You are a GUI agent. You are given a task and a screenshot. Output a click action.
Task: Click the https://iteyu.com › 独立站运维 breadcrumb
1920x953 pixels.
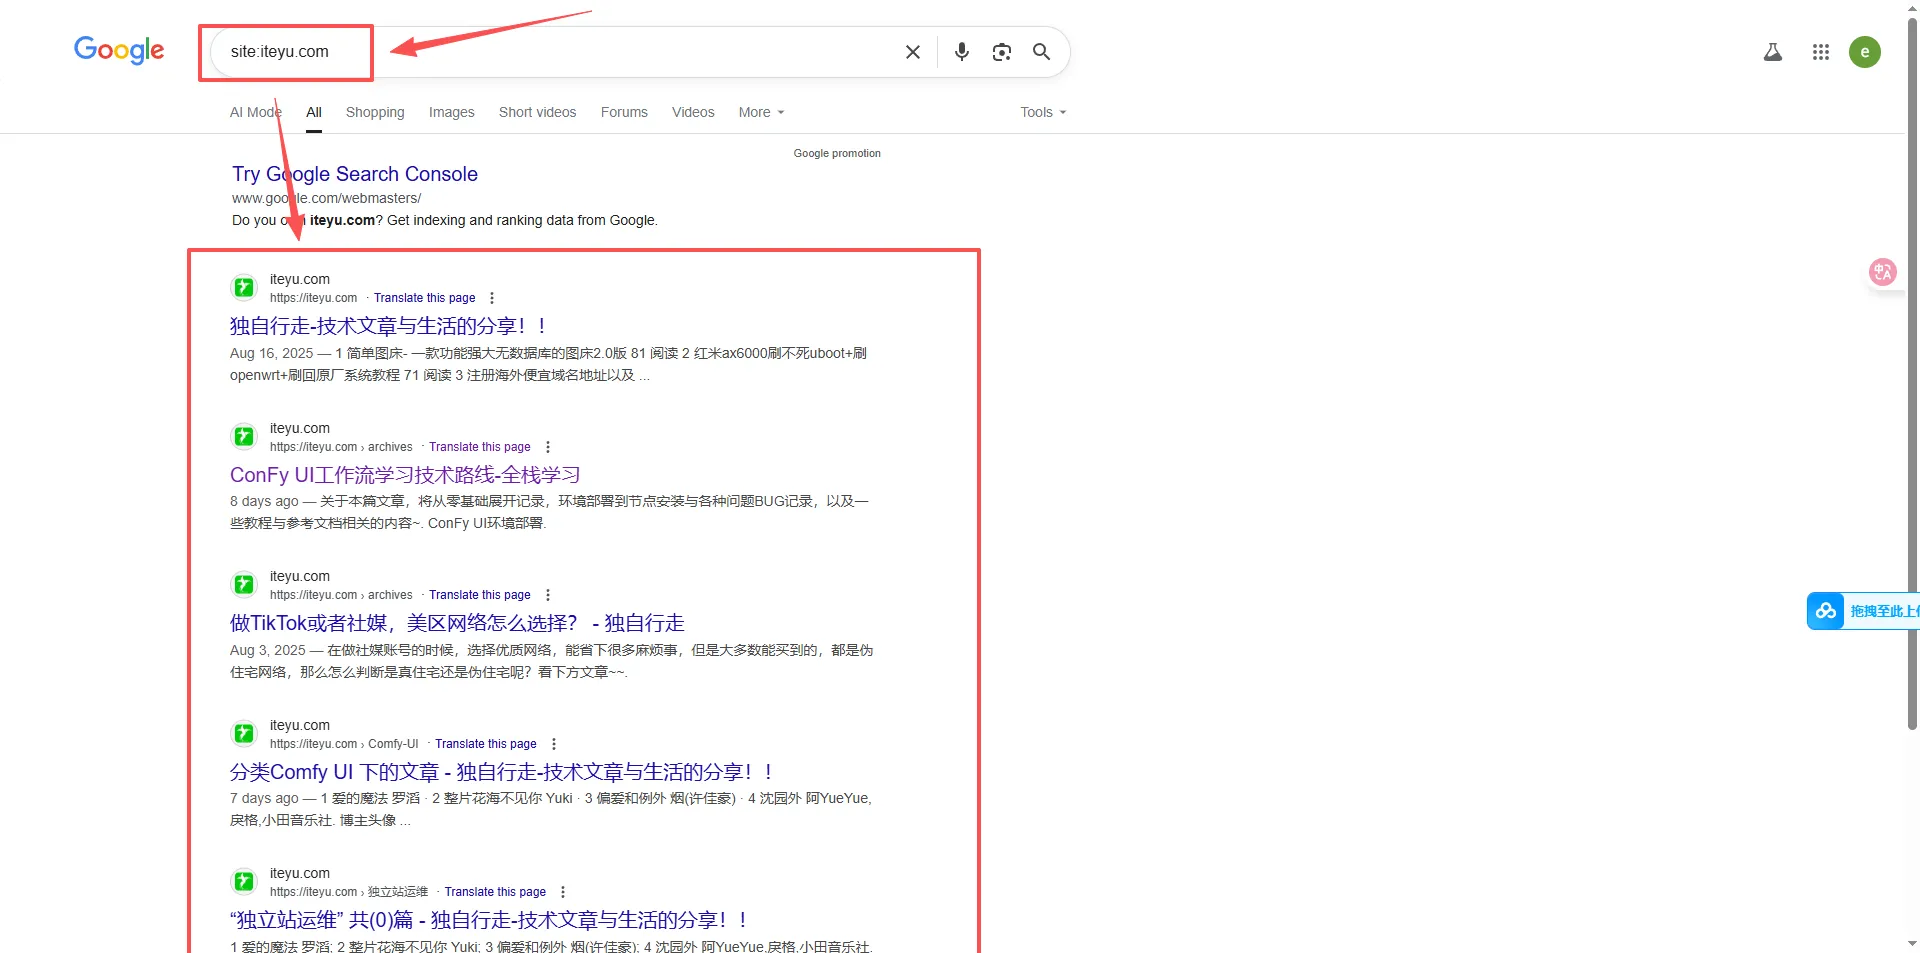tap(348, 892)
